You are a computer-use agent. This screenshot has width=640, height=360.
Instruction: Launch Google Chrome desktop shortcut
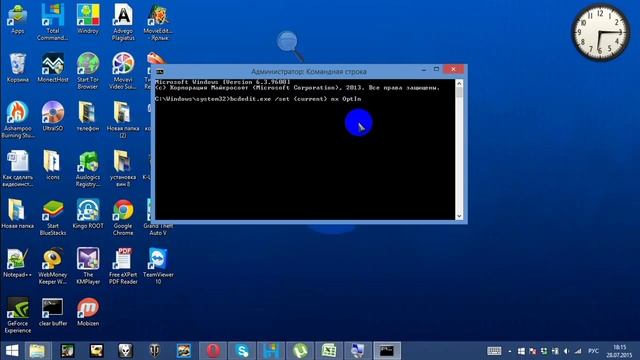123,217
